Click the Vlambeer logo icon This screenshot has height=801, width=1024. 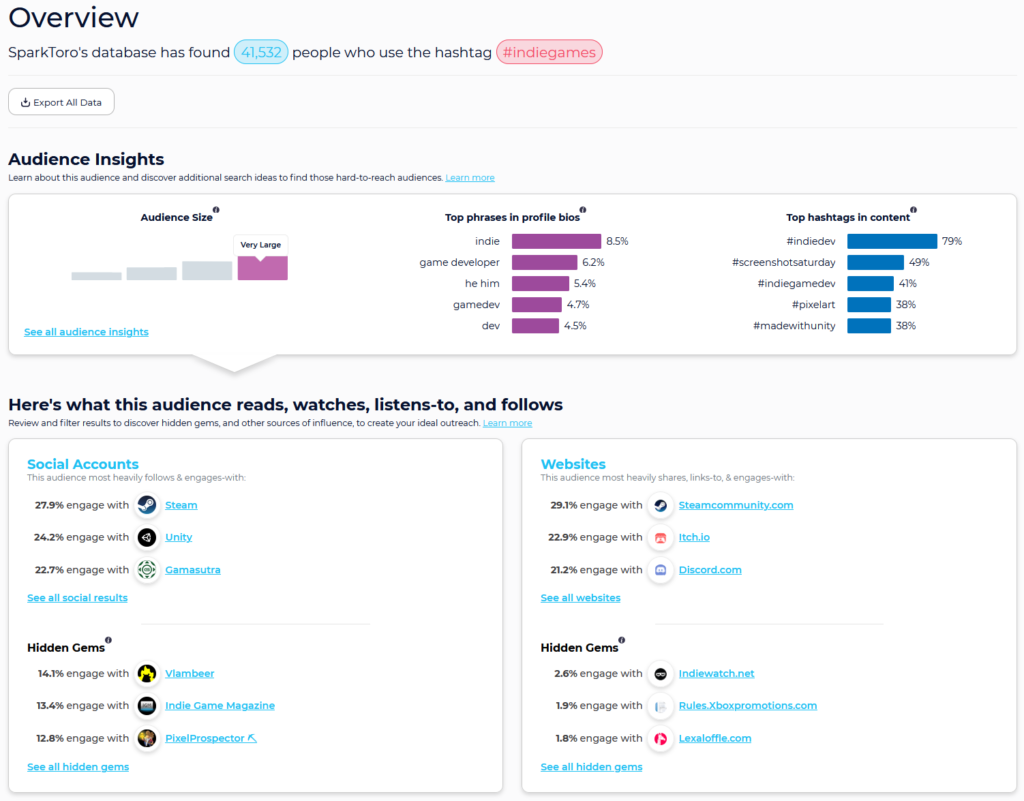pyautogui.click(x=147, y=673)
